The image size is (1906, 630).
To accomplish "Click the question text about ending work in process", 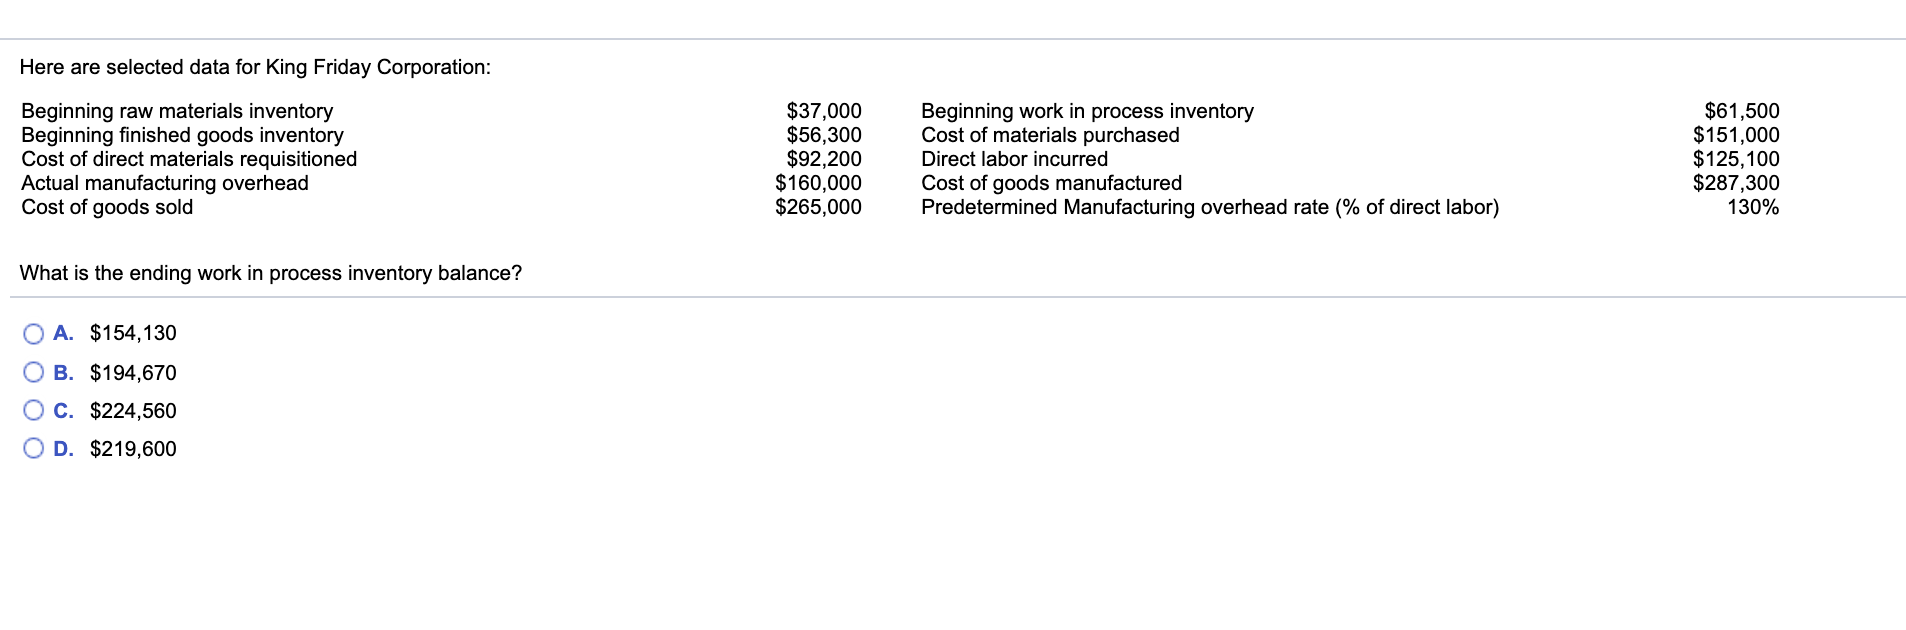I will pyautogui.click(x=270, y=271).
